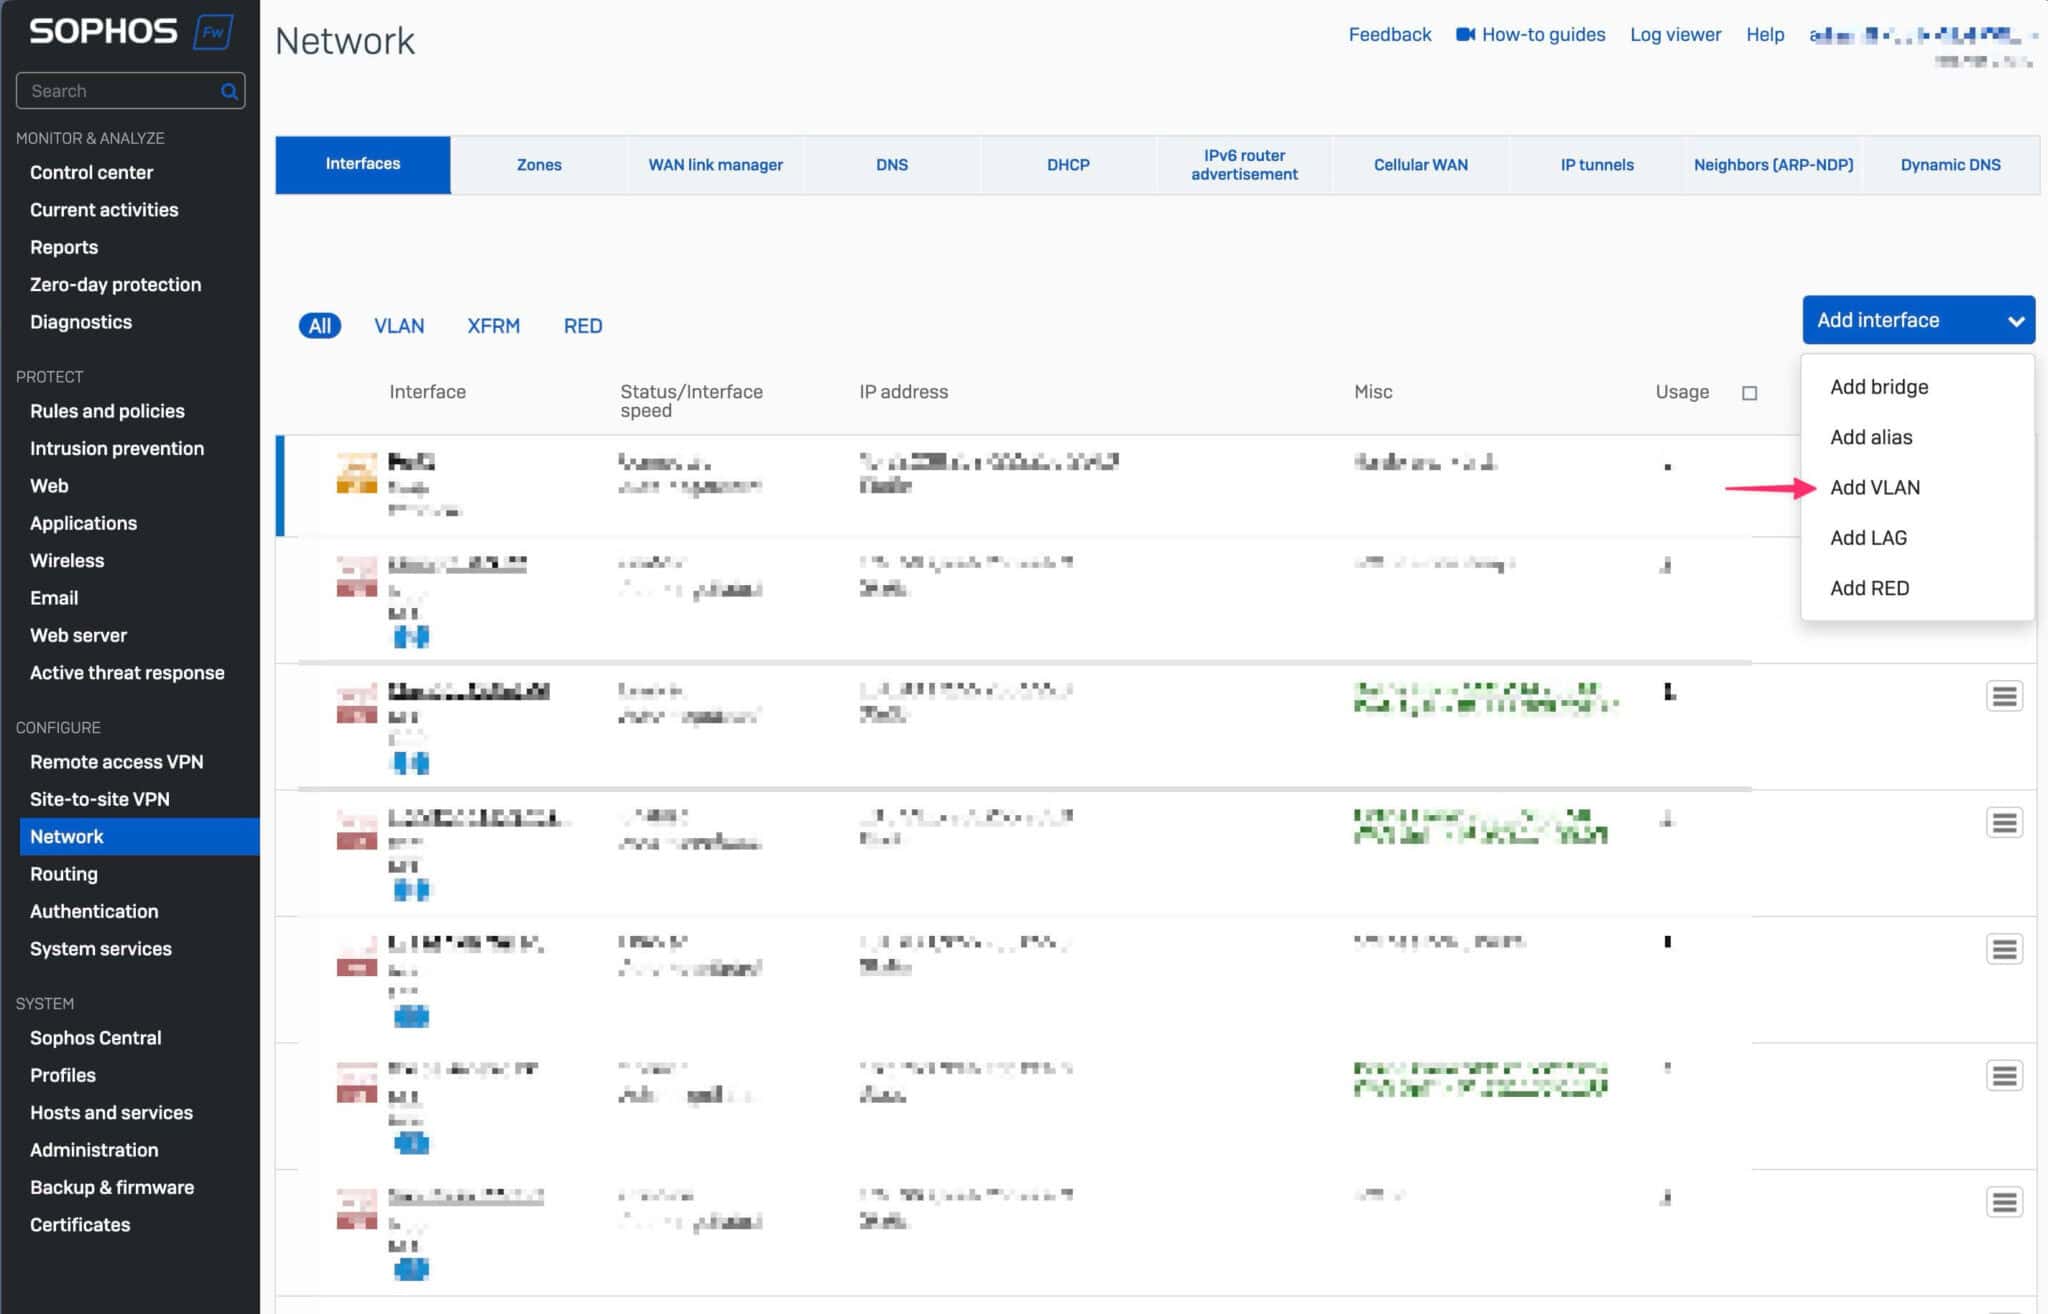This screenshot has height=1314, width=2048.
Task: Click the Feedback link in the header
Action: click(1390, 34)
